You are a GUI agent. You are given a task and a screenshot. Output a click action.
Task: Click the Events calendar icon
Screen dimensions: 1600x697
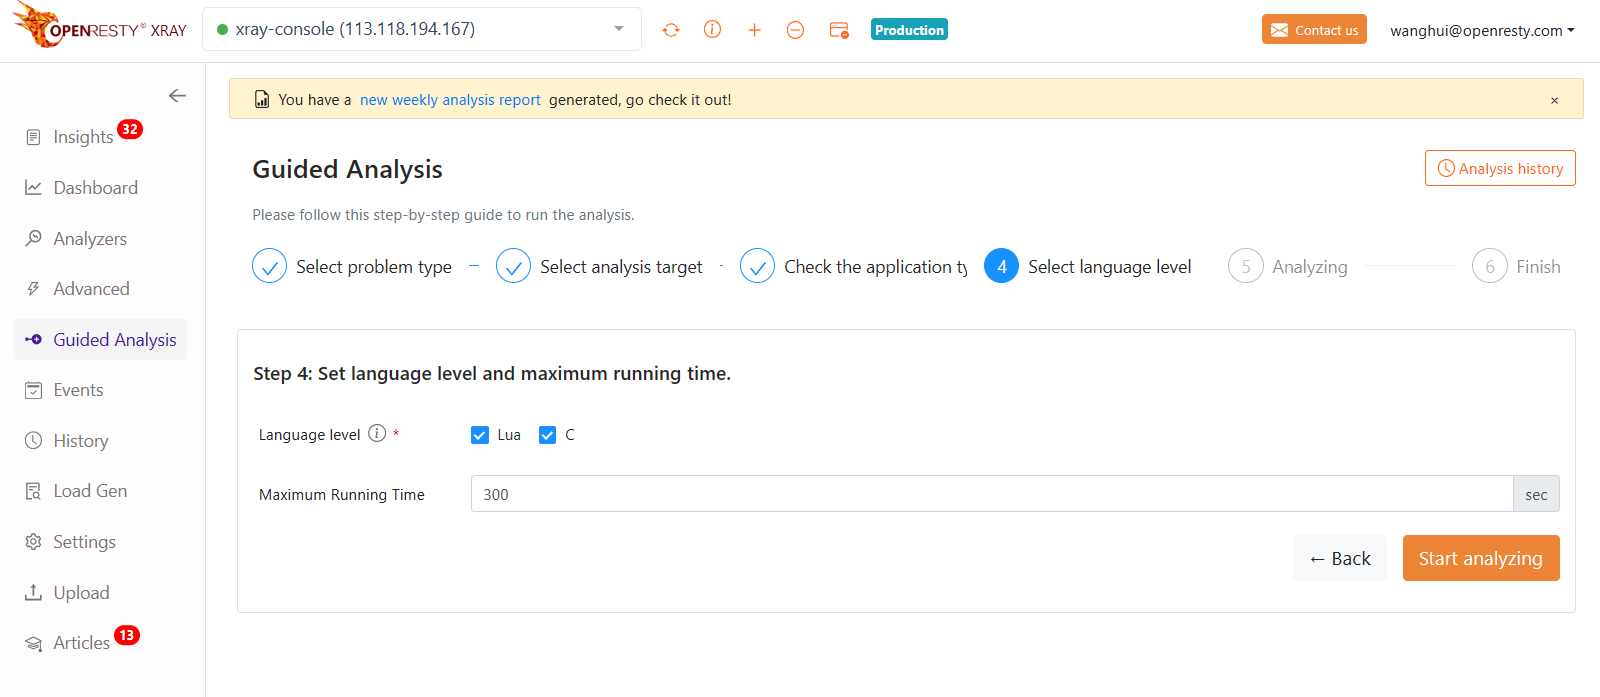click(x=33, y=390)
